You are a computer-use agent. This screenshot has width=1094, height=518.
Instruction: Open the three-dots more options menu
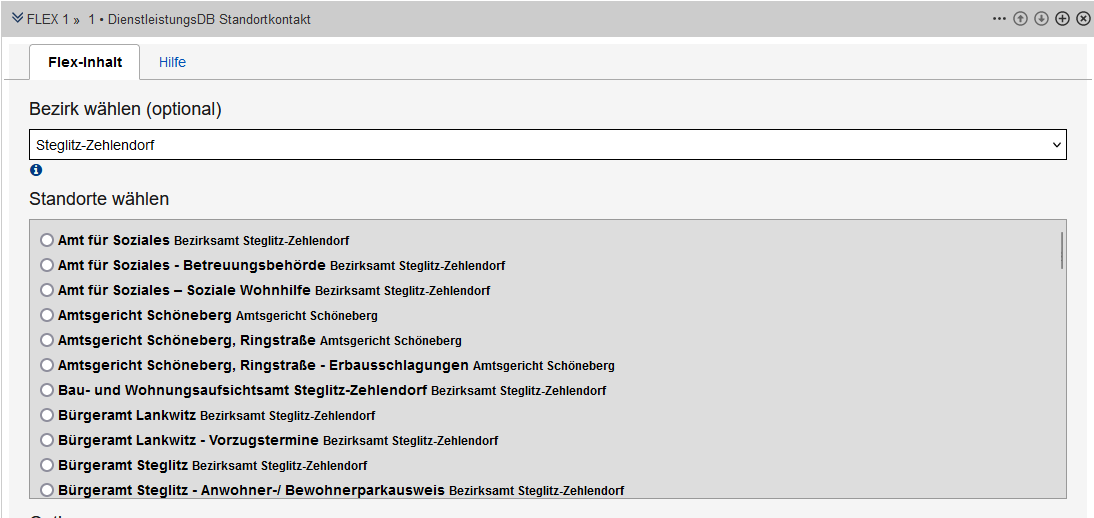coord(999,19)
